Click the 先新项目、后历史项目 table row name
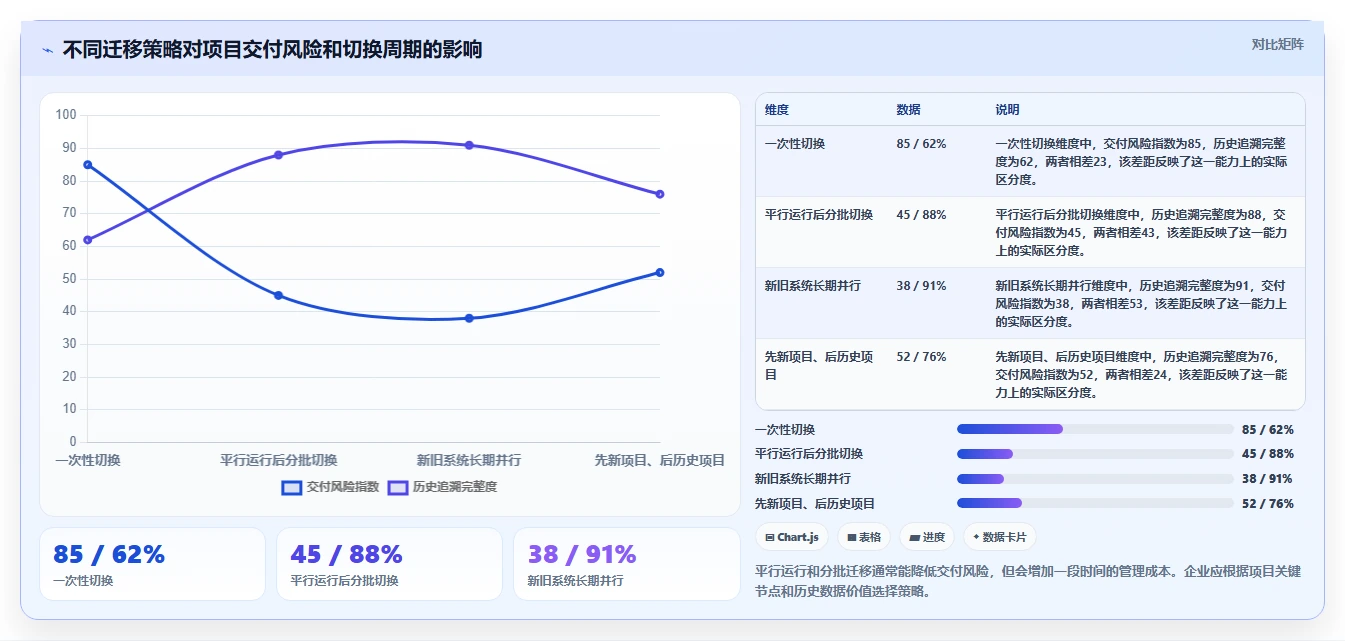Viewport: 1345px width, 641px height. (819, 366)
